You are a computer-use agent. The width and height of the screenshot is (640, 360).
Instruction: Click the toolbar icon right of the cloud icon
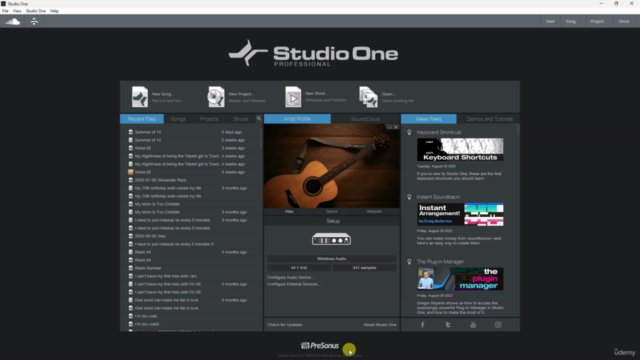(34, 22)
